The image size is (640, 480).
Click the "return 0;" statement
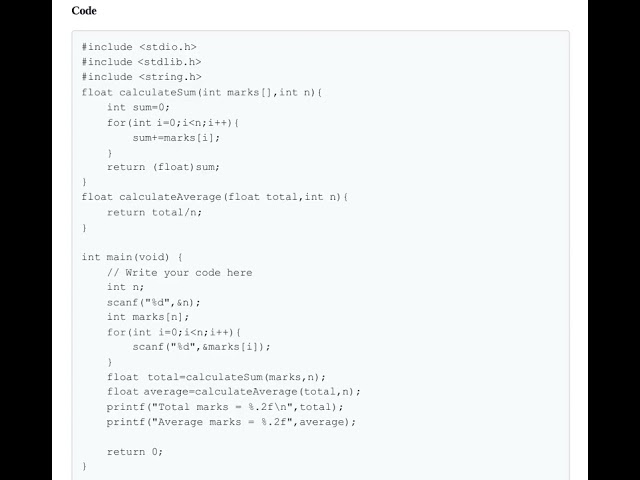(x=135, y=452)
